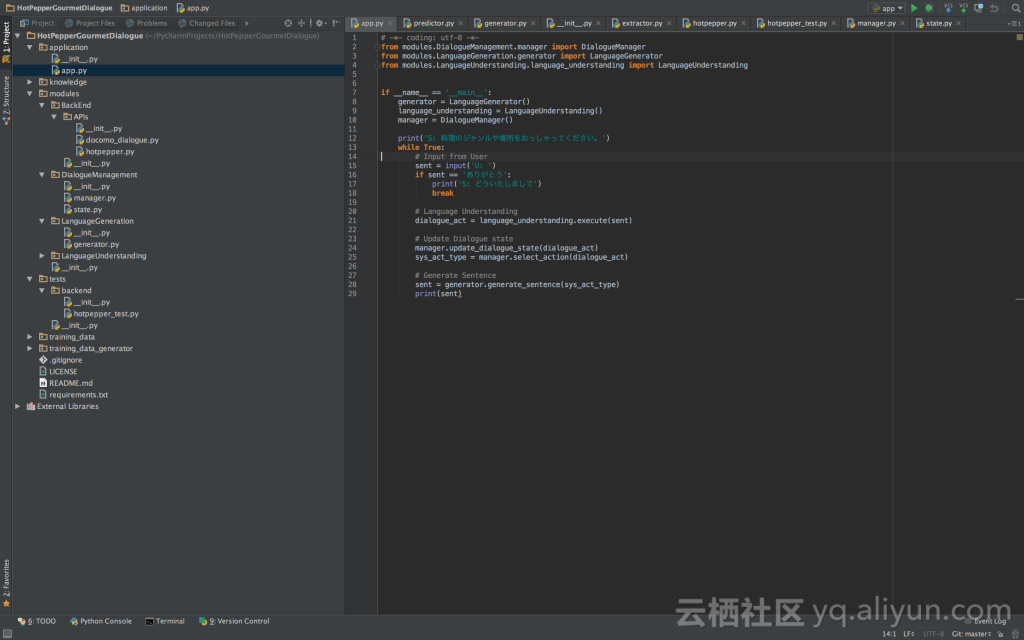Open the Structure side panel
Screen dimensions: 1024x640
[x=6, y=100]
